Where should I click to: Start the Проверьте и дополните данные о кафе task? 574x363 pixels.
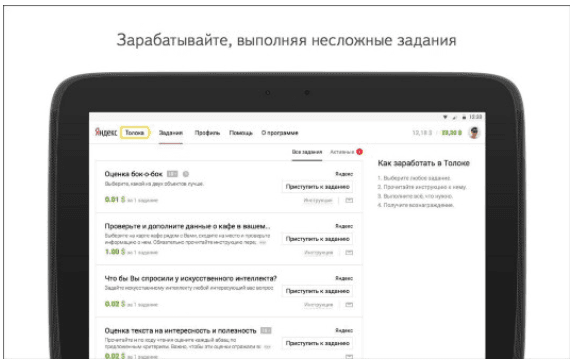coord(317,239)
